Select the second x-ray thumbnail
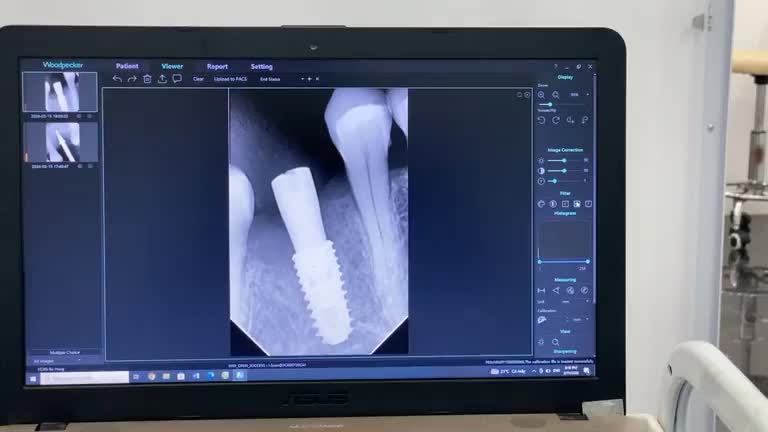Viewport: 768px width, 432px height. [61, 142]
